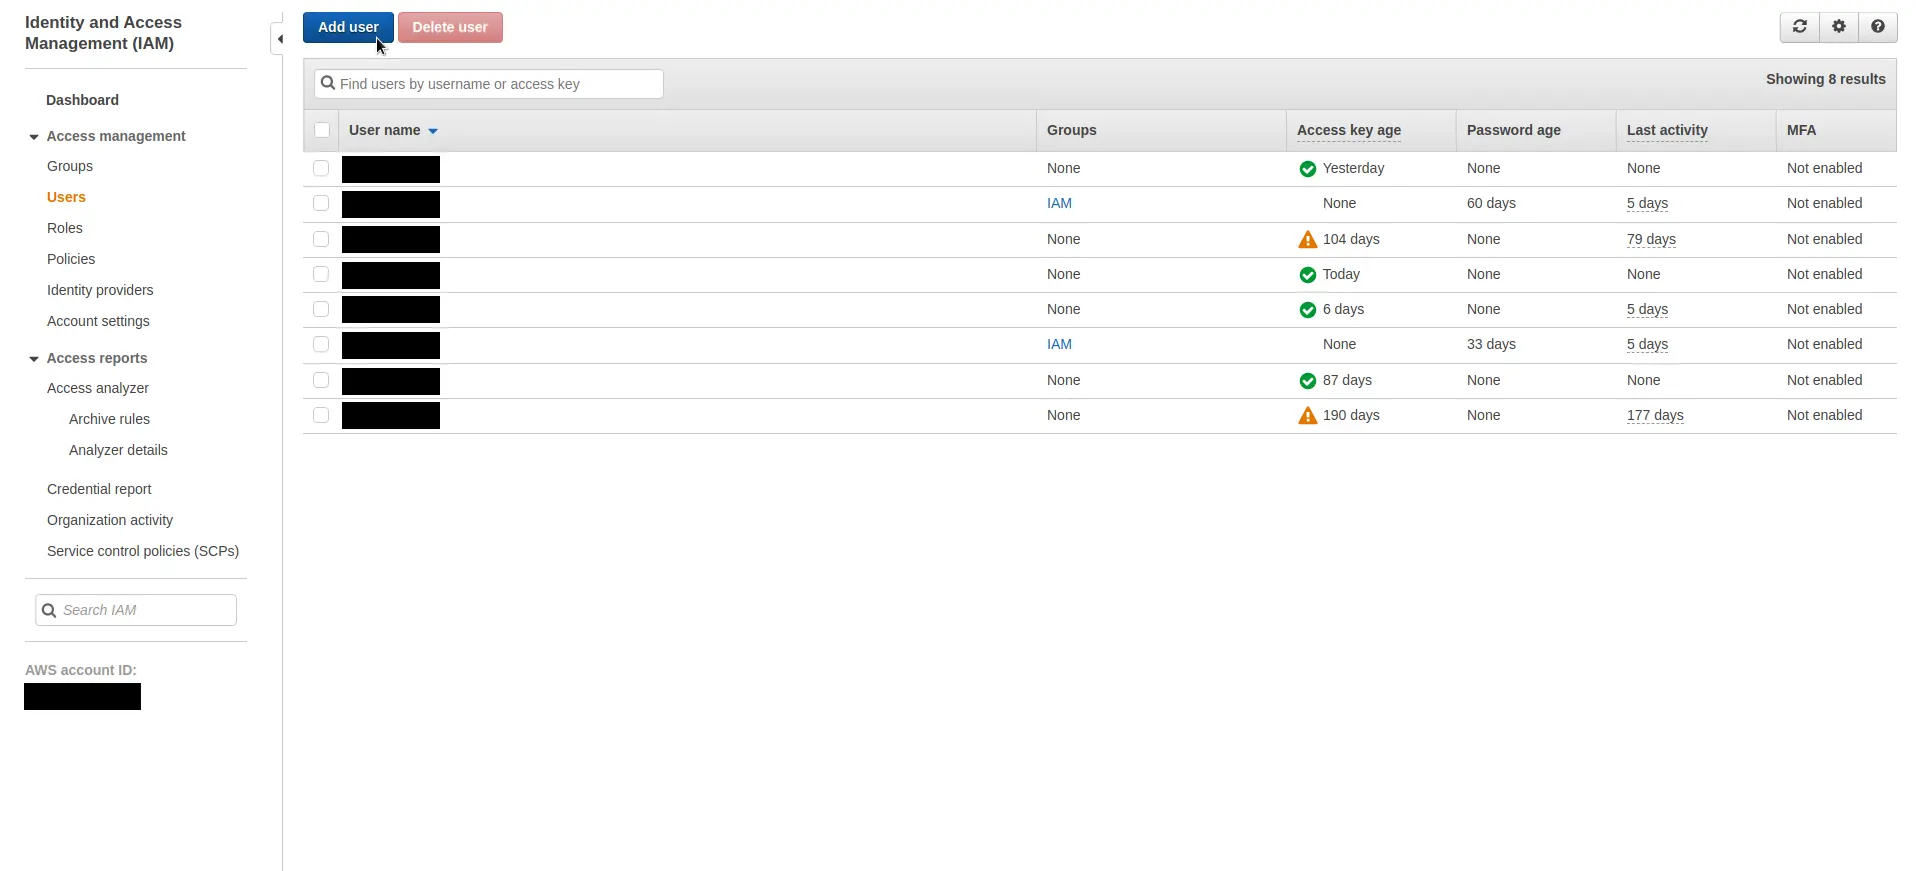Go to Groups in sidebar
1916x871 pixels.
point(70,166)
